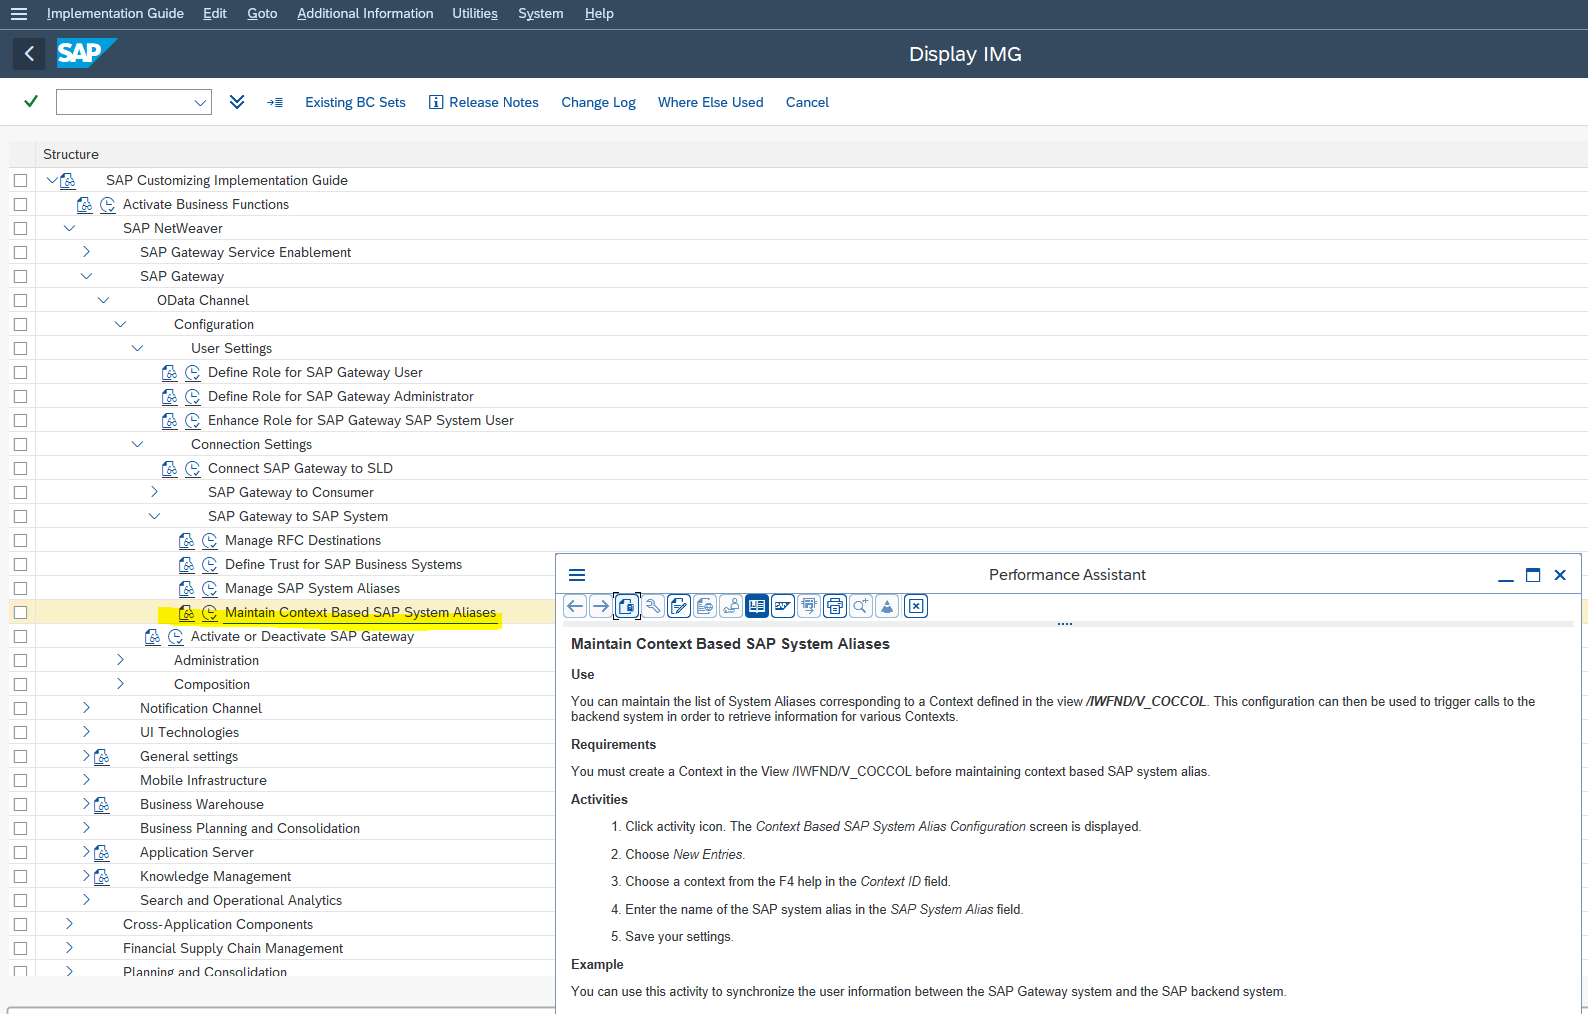
Task: Run activity icon for Activate or Deactivate SAP Gateway
Action: [176, 636]
